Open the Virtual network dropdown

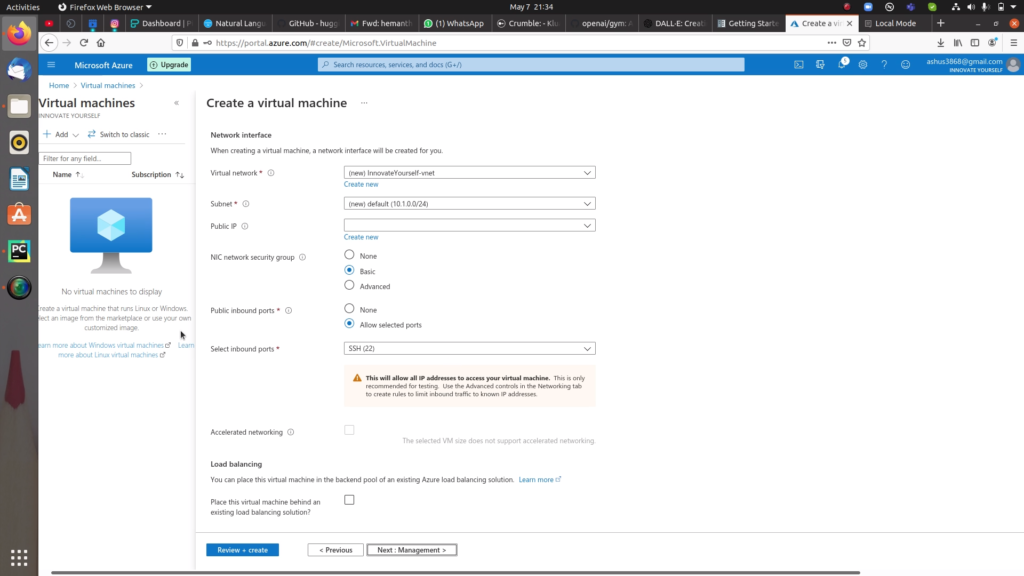tap(469, 172)
